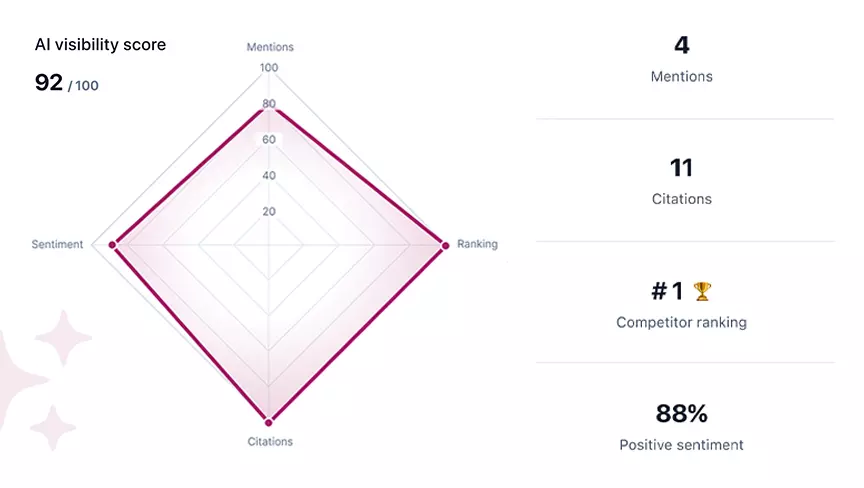Click the Mentions axis label above the radar
The height and width of the screenshot is (488, 864).
(x=269, y=47)
